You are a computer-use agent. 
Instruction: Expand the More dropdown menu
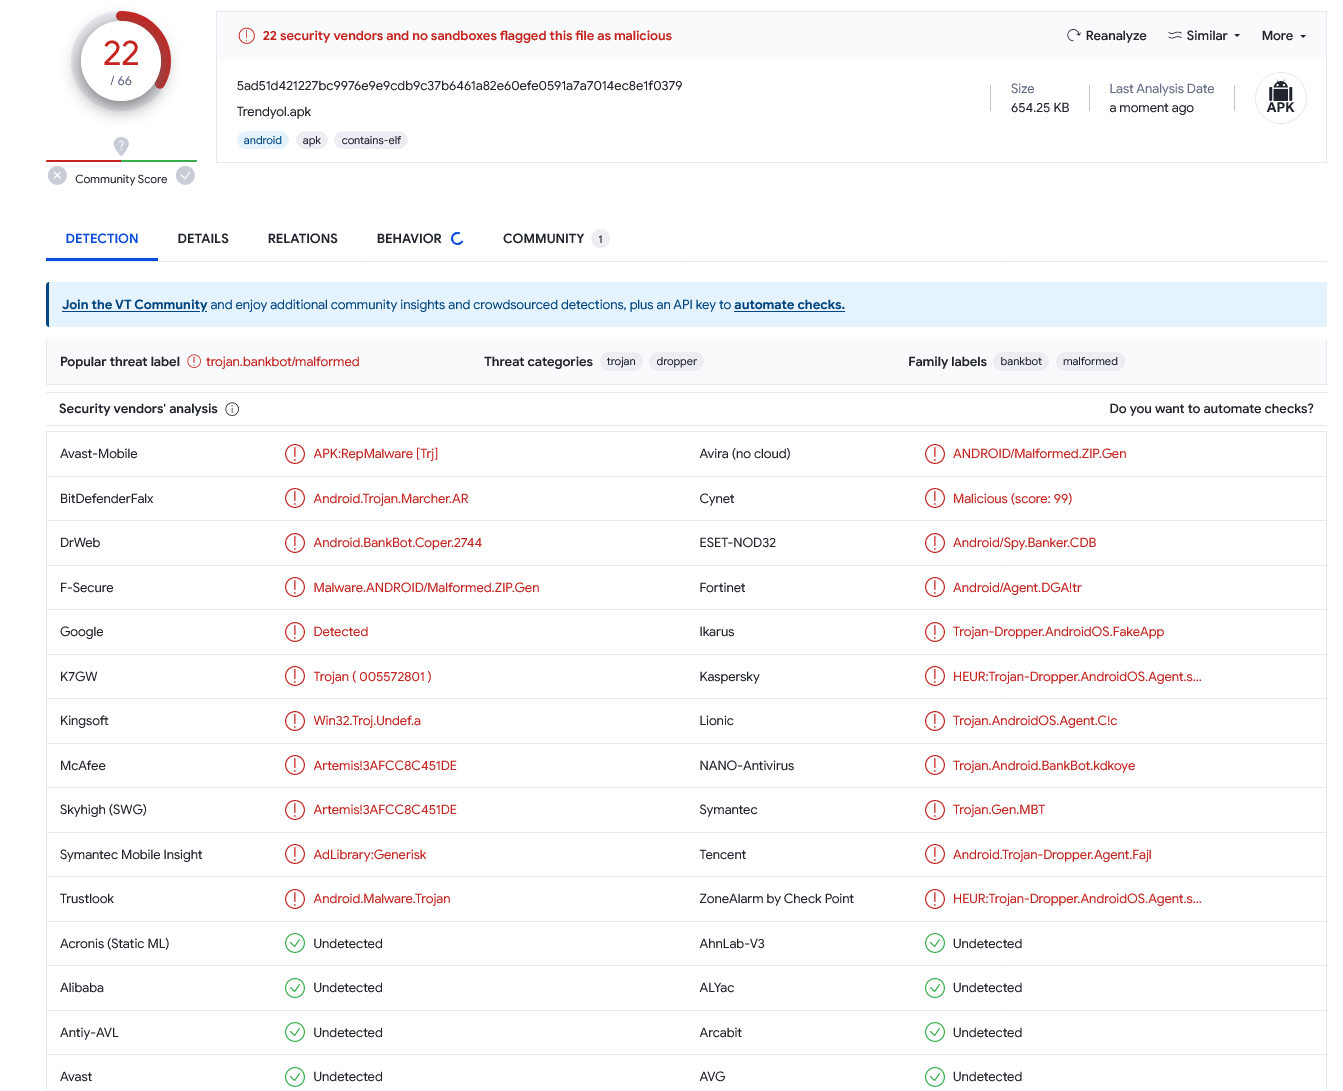click(1283, 36)
